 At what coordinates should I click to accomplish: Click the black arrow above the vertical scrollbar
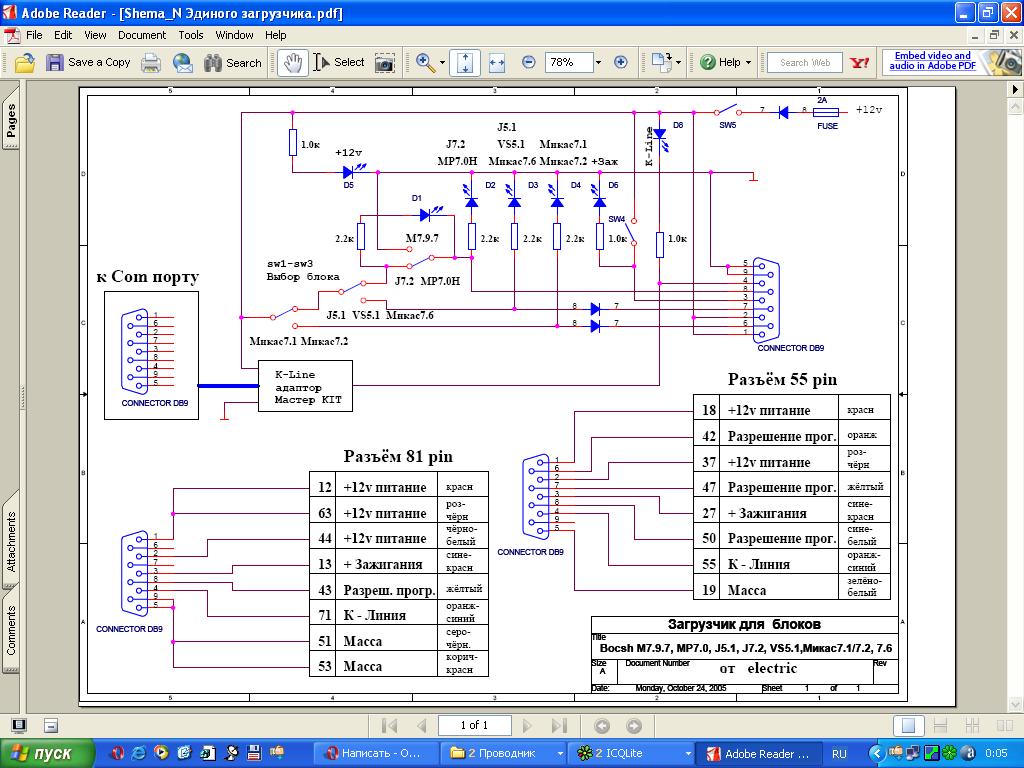pyautogui.click(x=1015, y=89)
